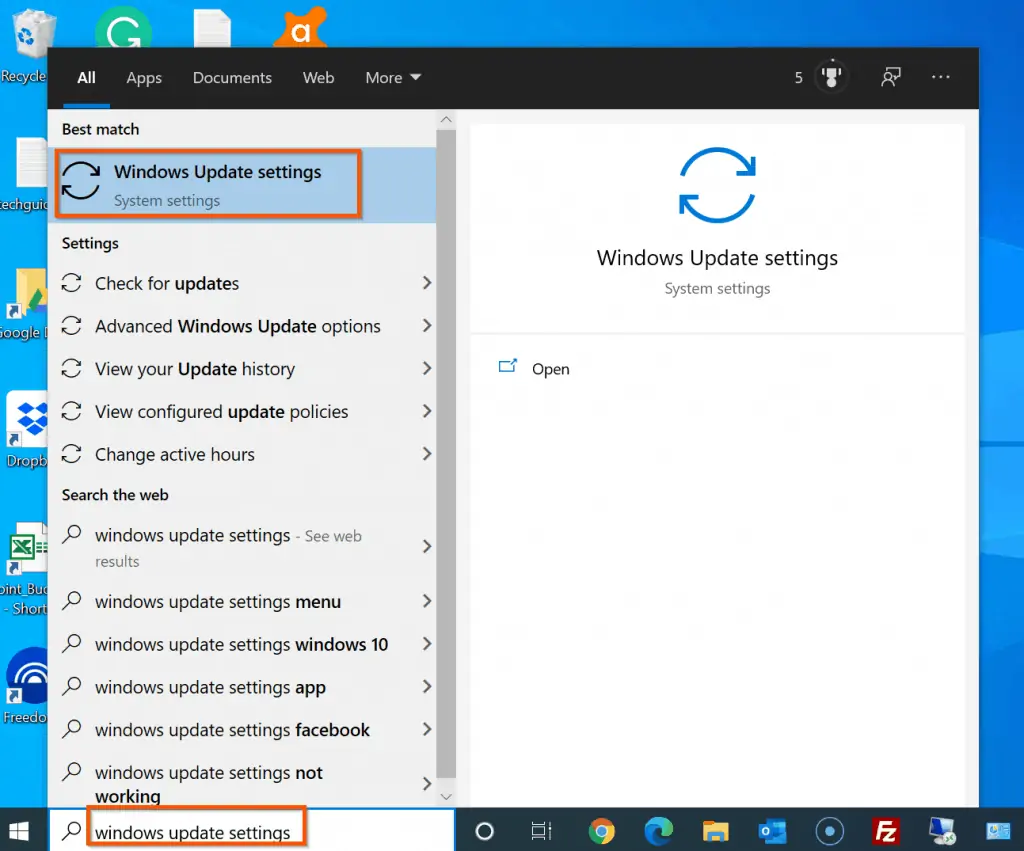The width and height of the screenshot is (1024, 851).
Task: Open search options via the ellipsis icon
Action: 939,76
